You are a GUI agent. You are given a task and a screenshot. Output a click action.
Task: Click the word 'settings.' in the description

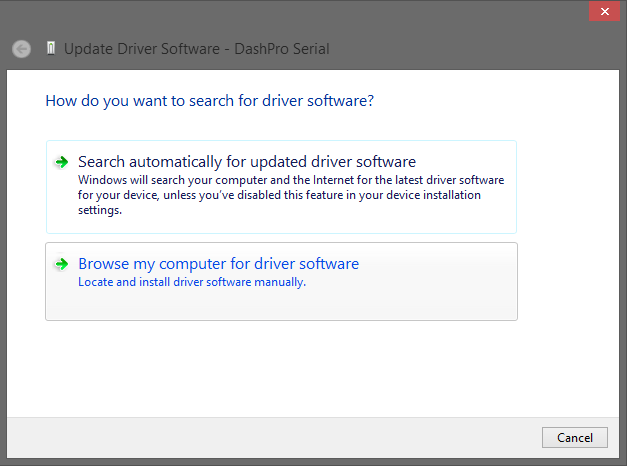100,210
